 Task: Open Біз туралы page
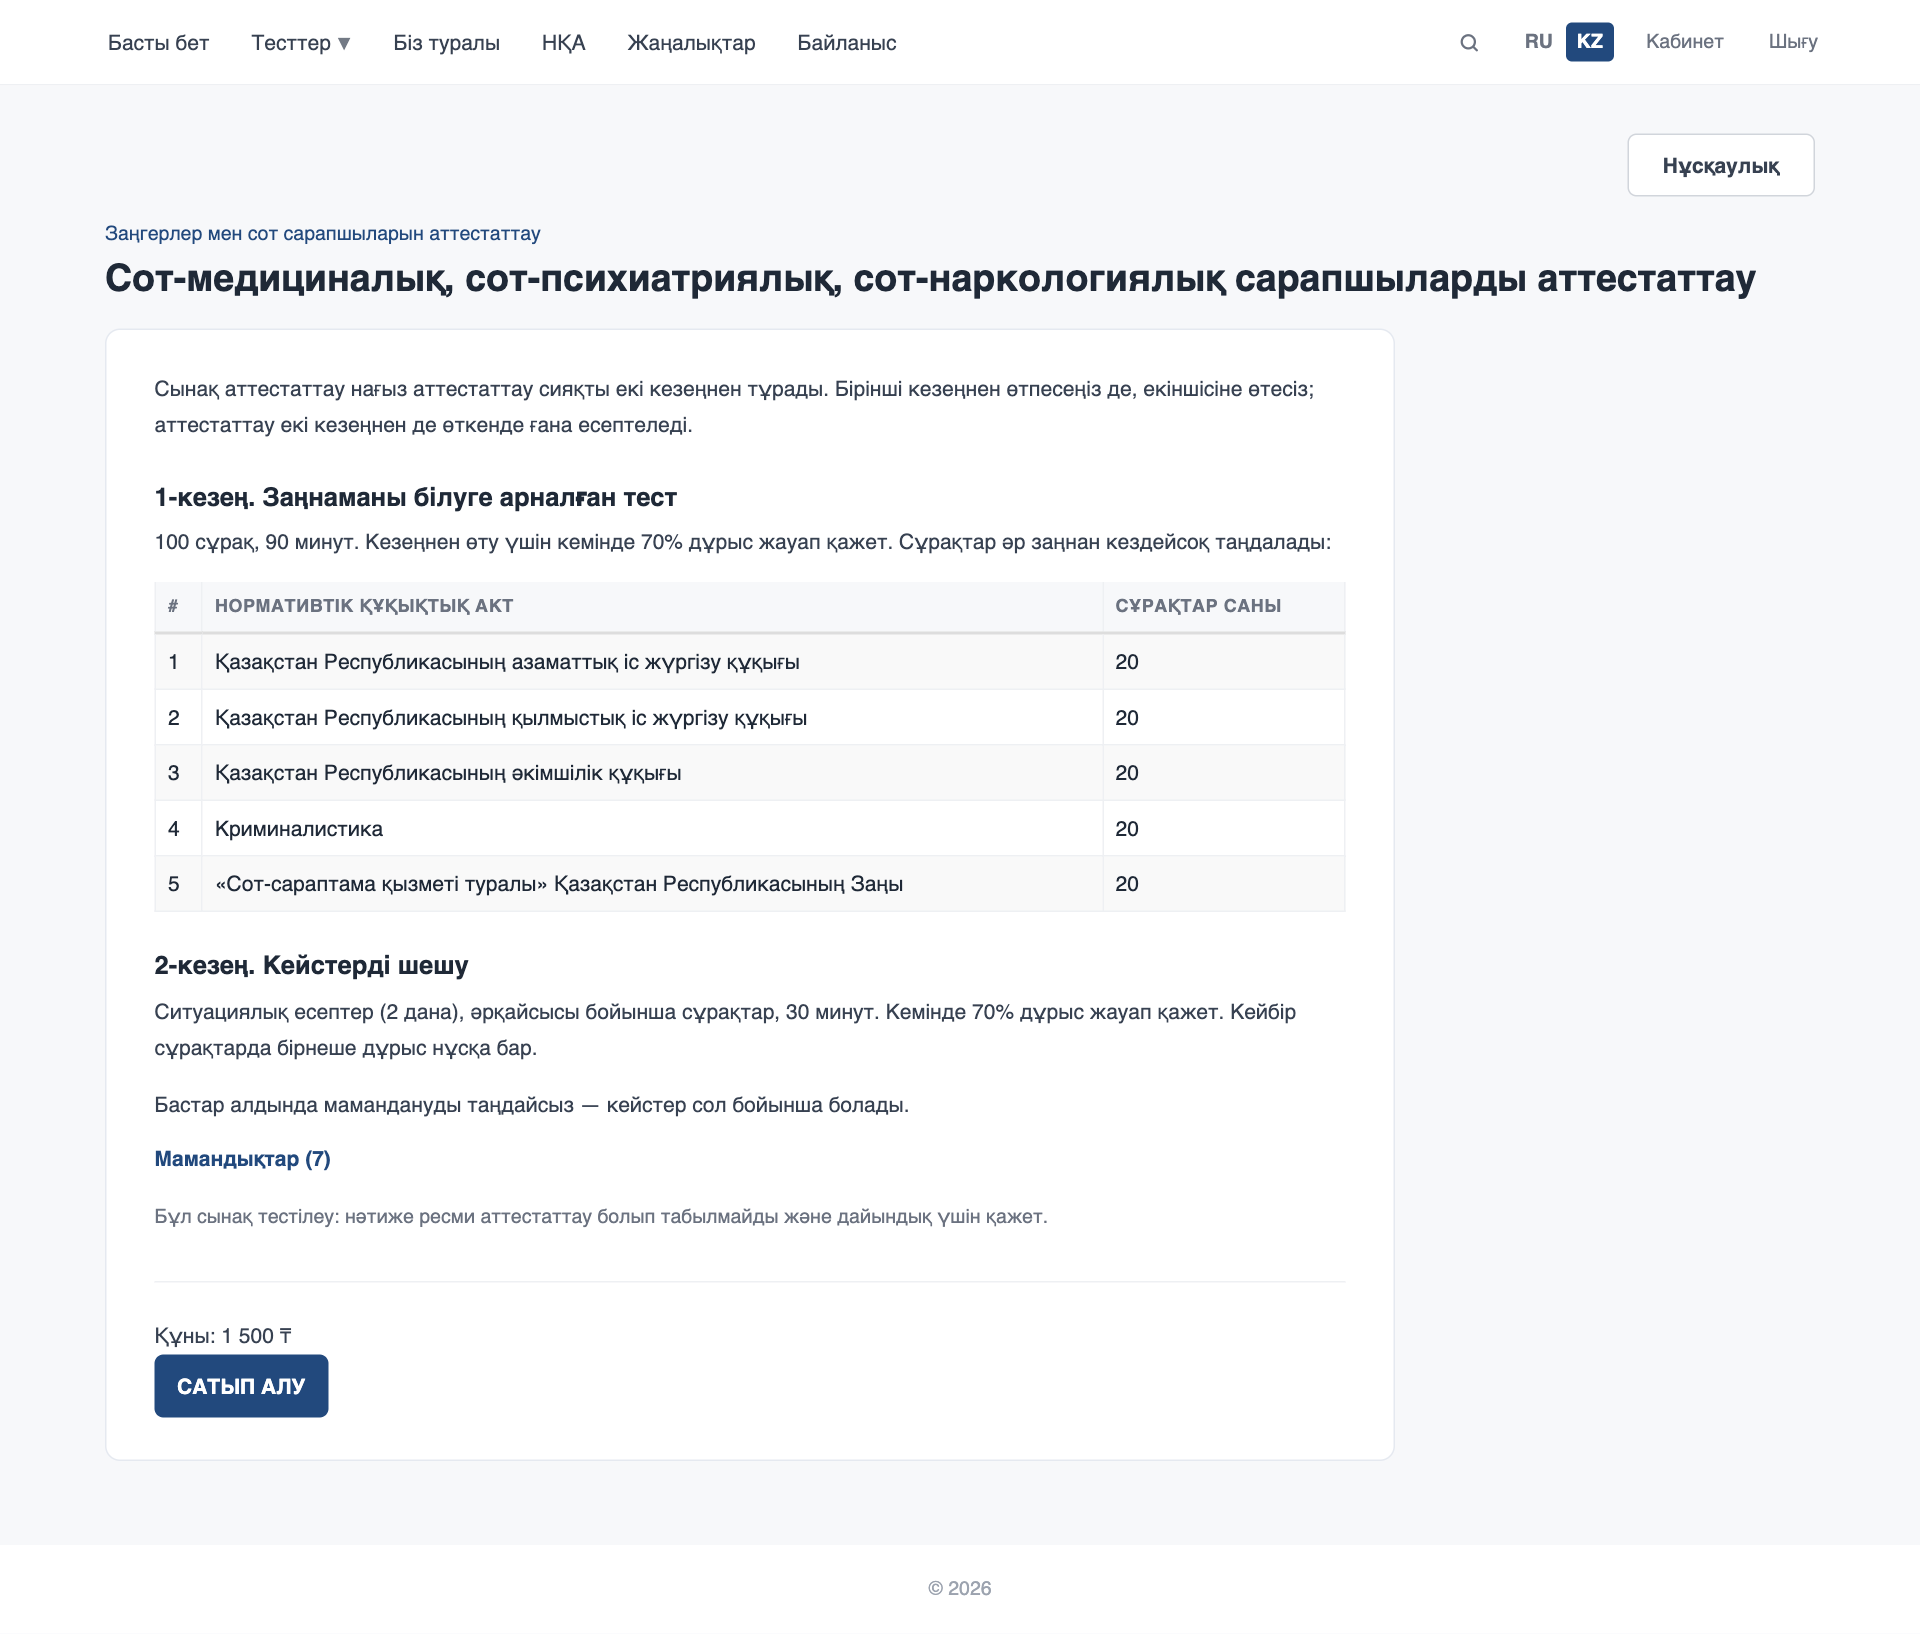coord(446,43)
